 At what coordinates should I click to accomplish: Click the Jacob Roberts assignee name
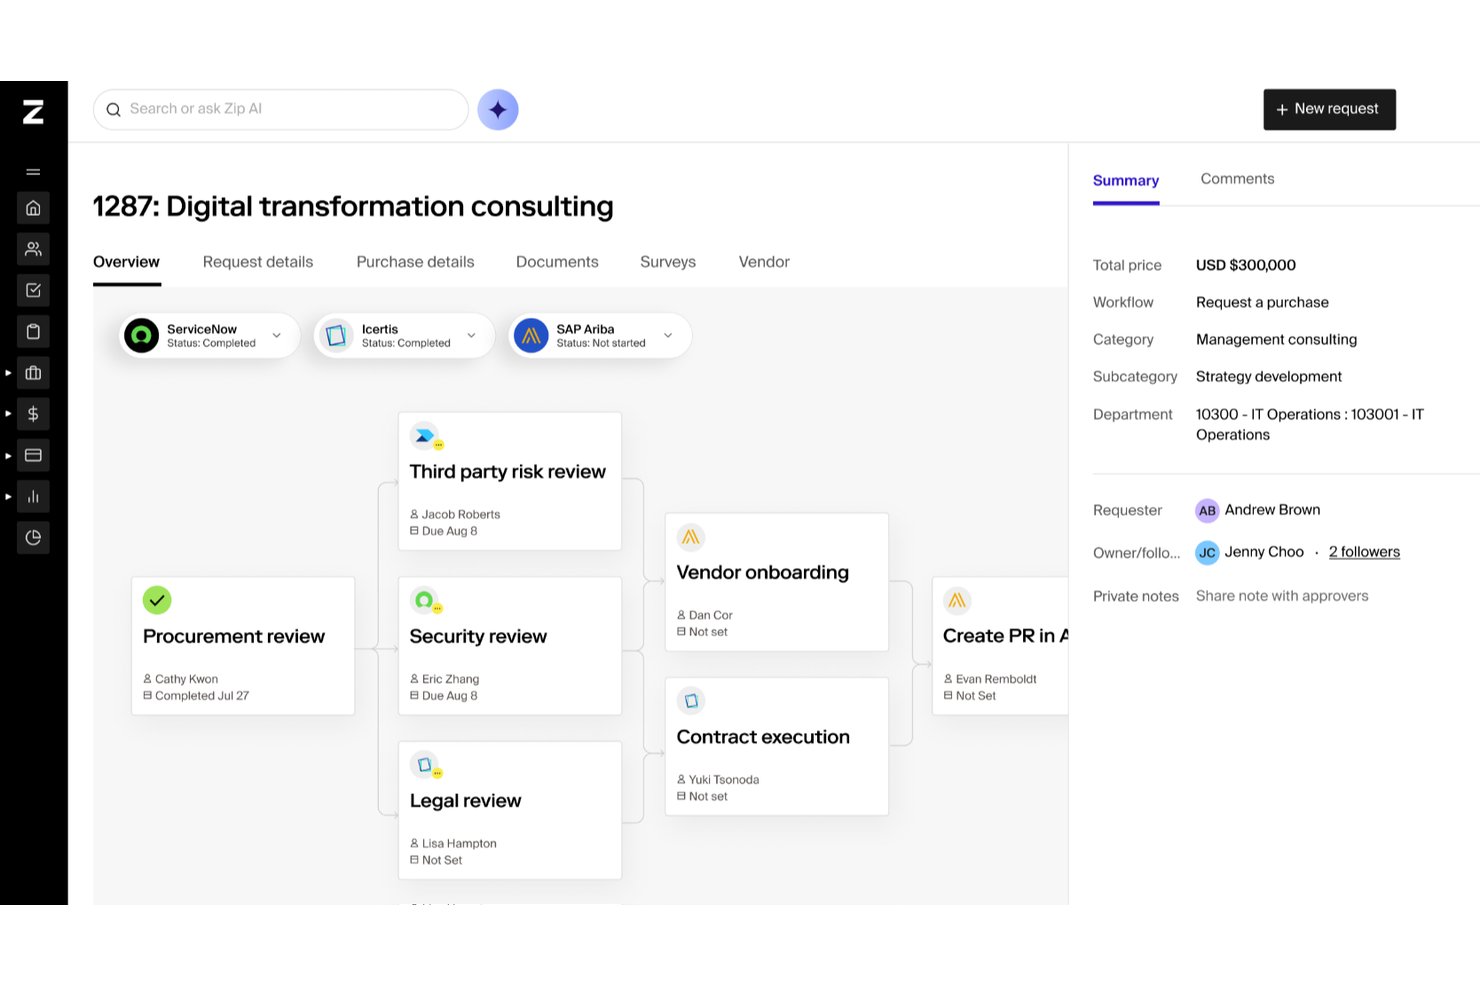click(461, 515)
